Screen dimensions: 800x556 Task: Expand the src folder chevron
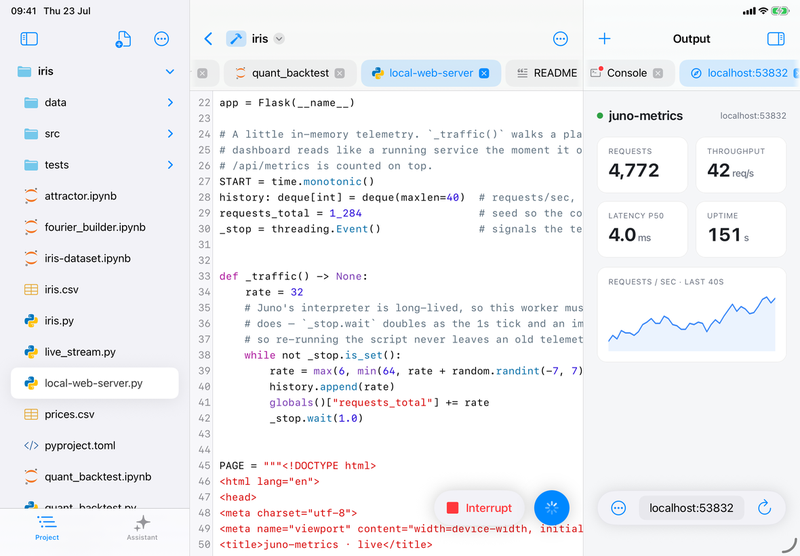[170, 134]
